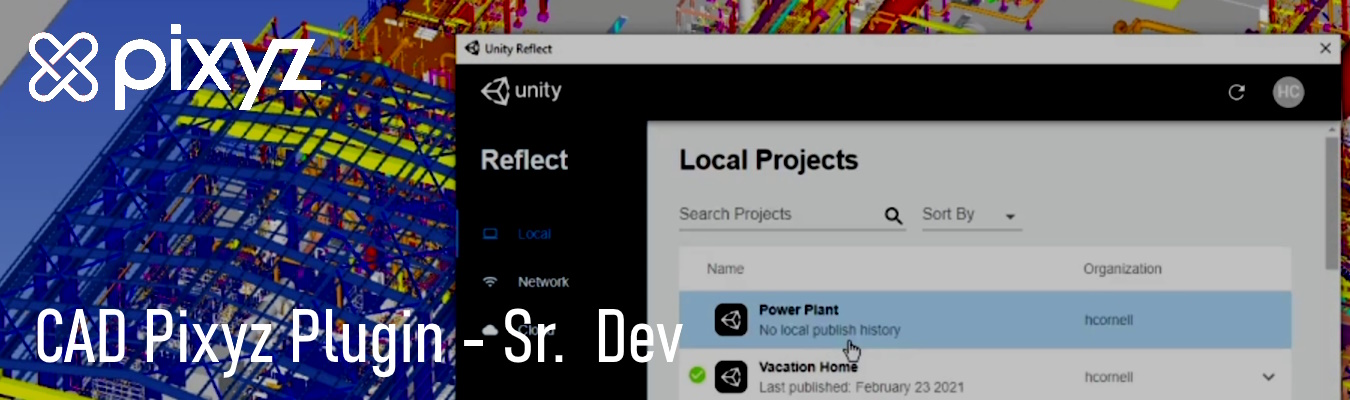The image size is (1350, 400).
Task: Open the HC user avatar menu
Action: 1288,92
